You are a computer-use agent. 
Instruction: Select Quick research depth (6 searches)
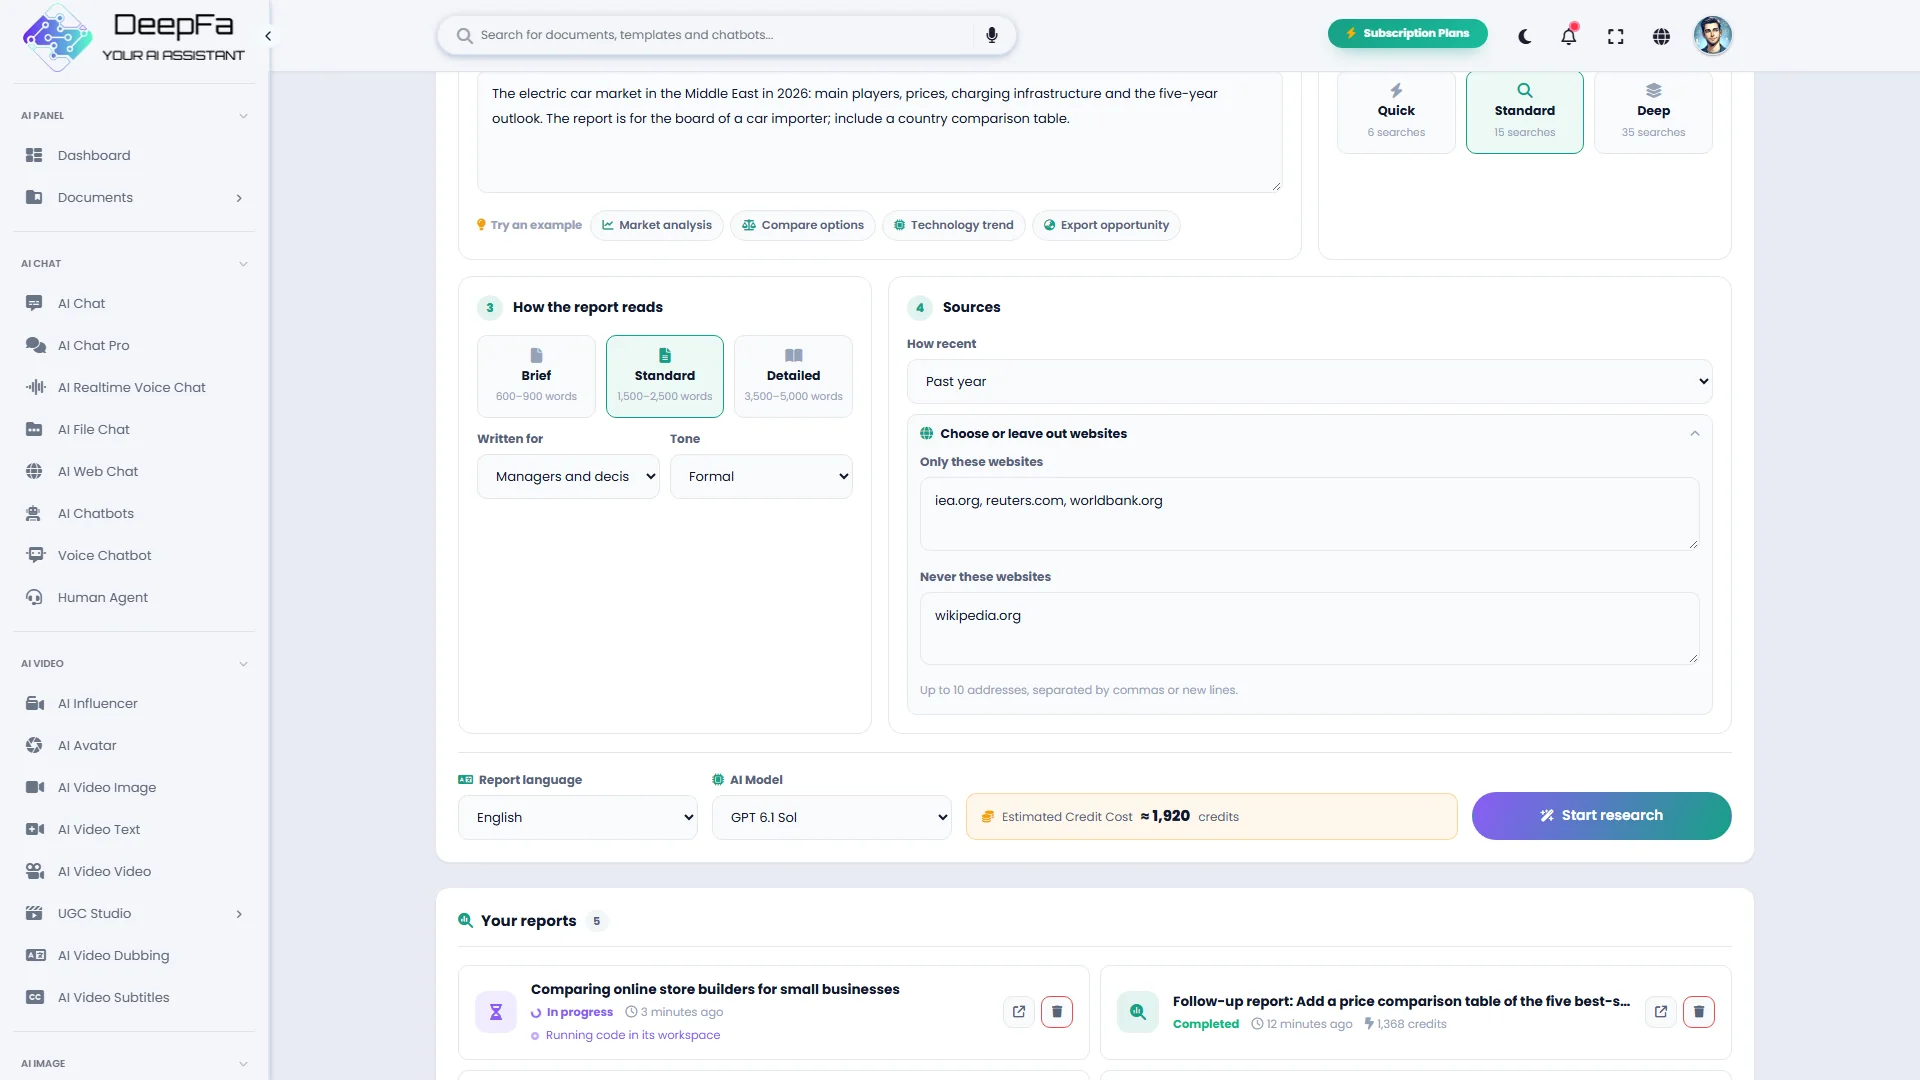1396,112
